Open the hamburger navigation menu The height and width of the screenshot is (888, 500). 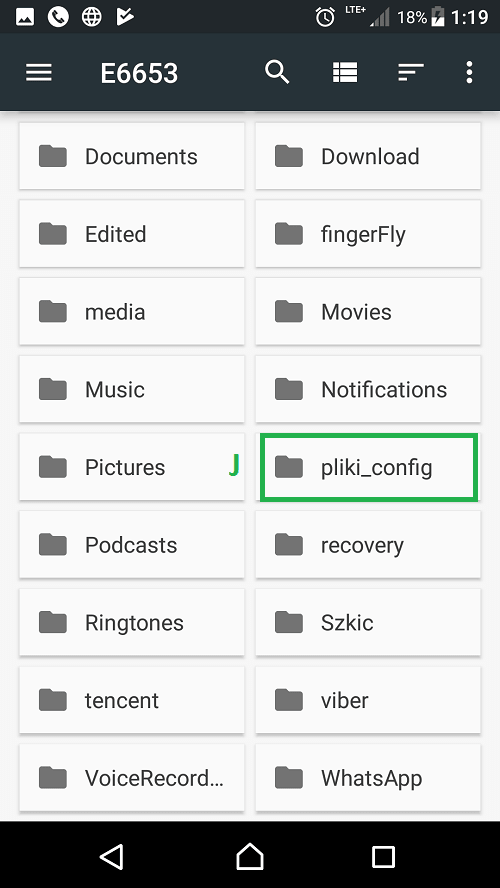39,72
